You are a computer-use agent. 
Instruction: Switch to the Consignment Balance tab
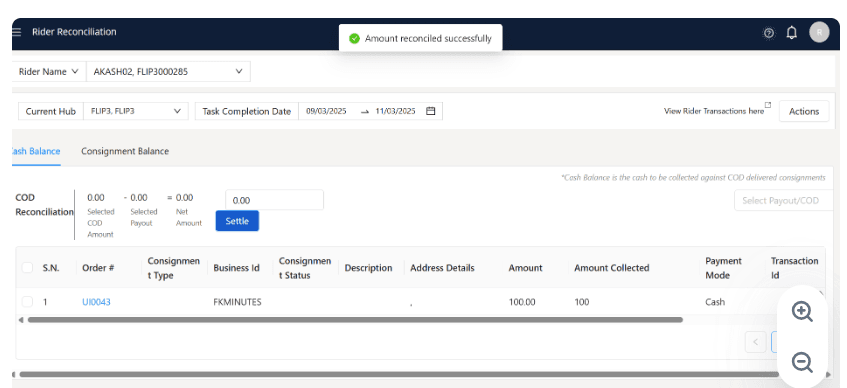125,151
